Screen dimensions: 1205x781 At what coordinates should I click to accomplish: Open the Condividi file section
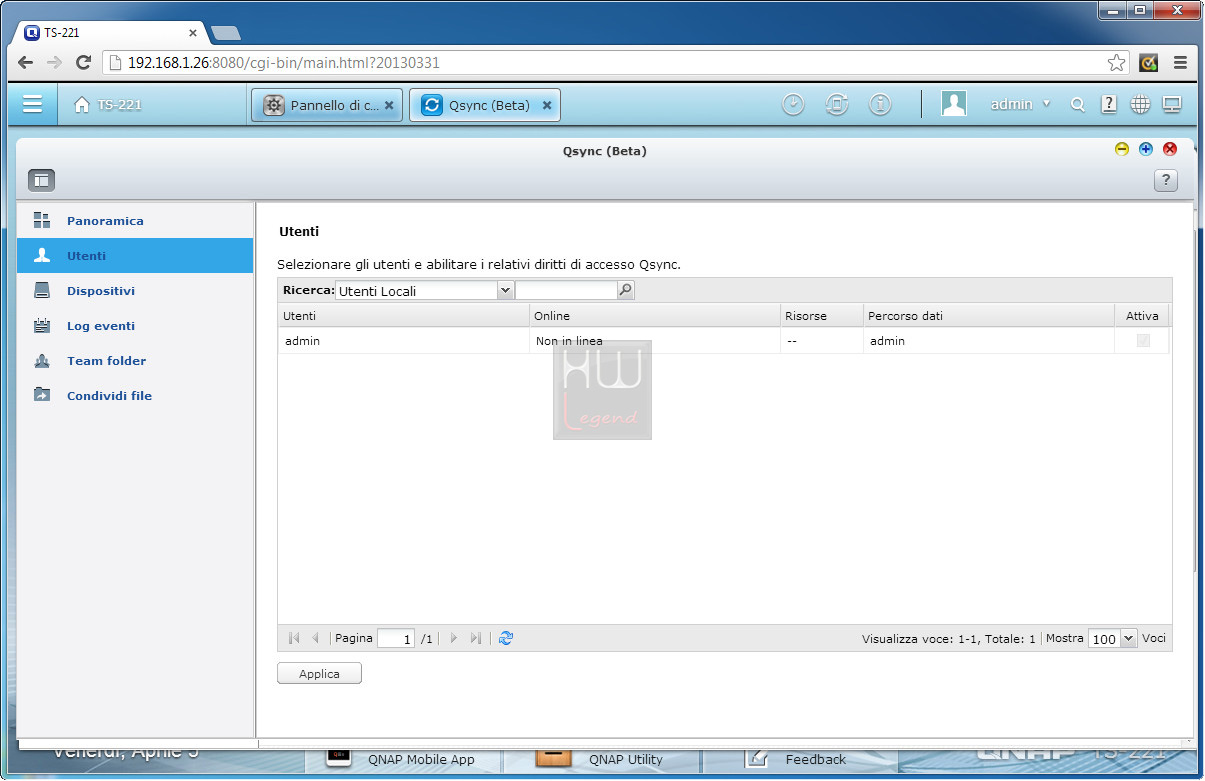(x=135, y=396)
